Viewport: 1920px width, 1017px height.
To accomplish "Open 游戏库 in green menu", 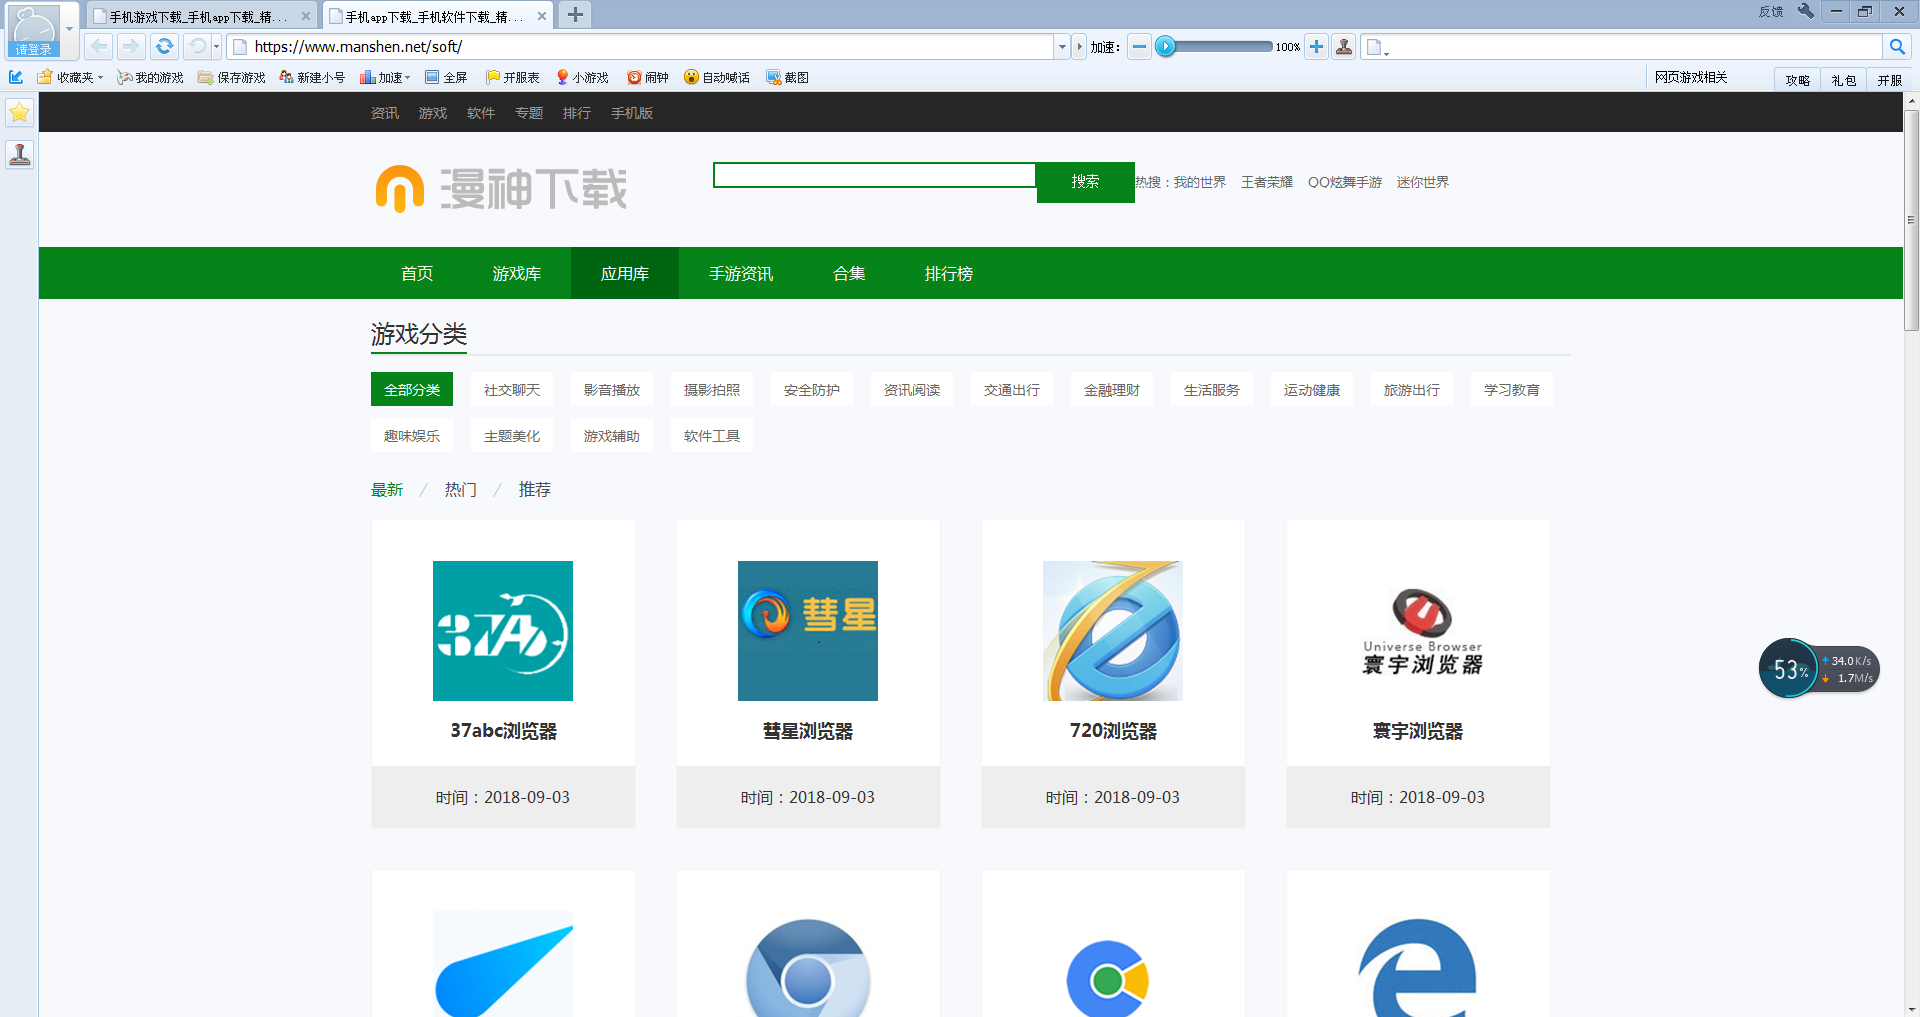I will [516, 273].
